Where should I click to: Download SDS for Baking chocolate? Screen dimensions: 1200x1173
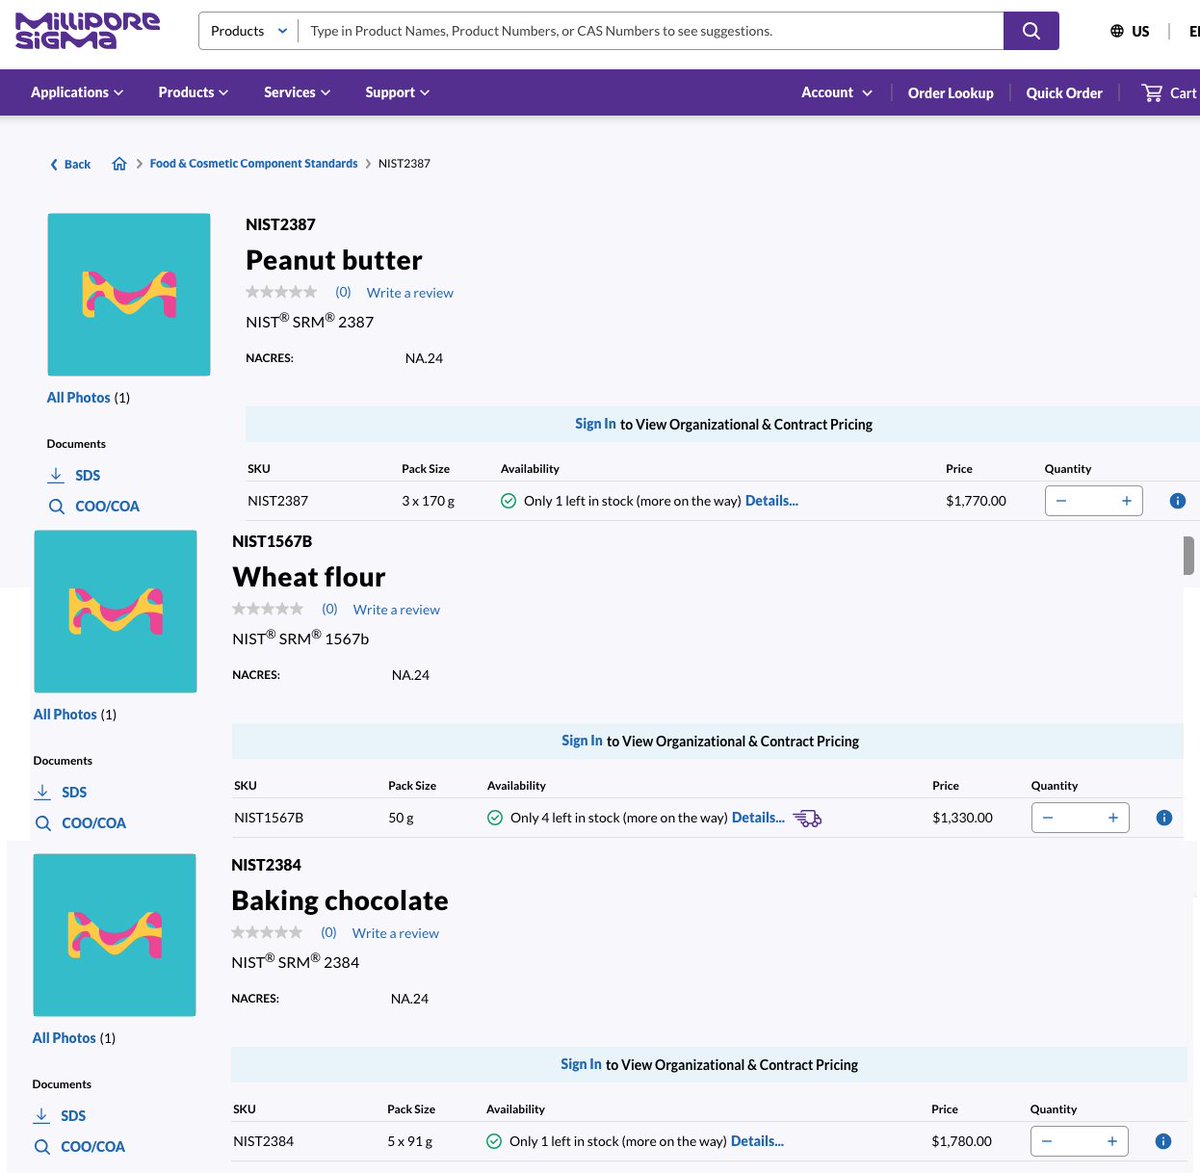tap(59, 1115)
